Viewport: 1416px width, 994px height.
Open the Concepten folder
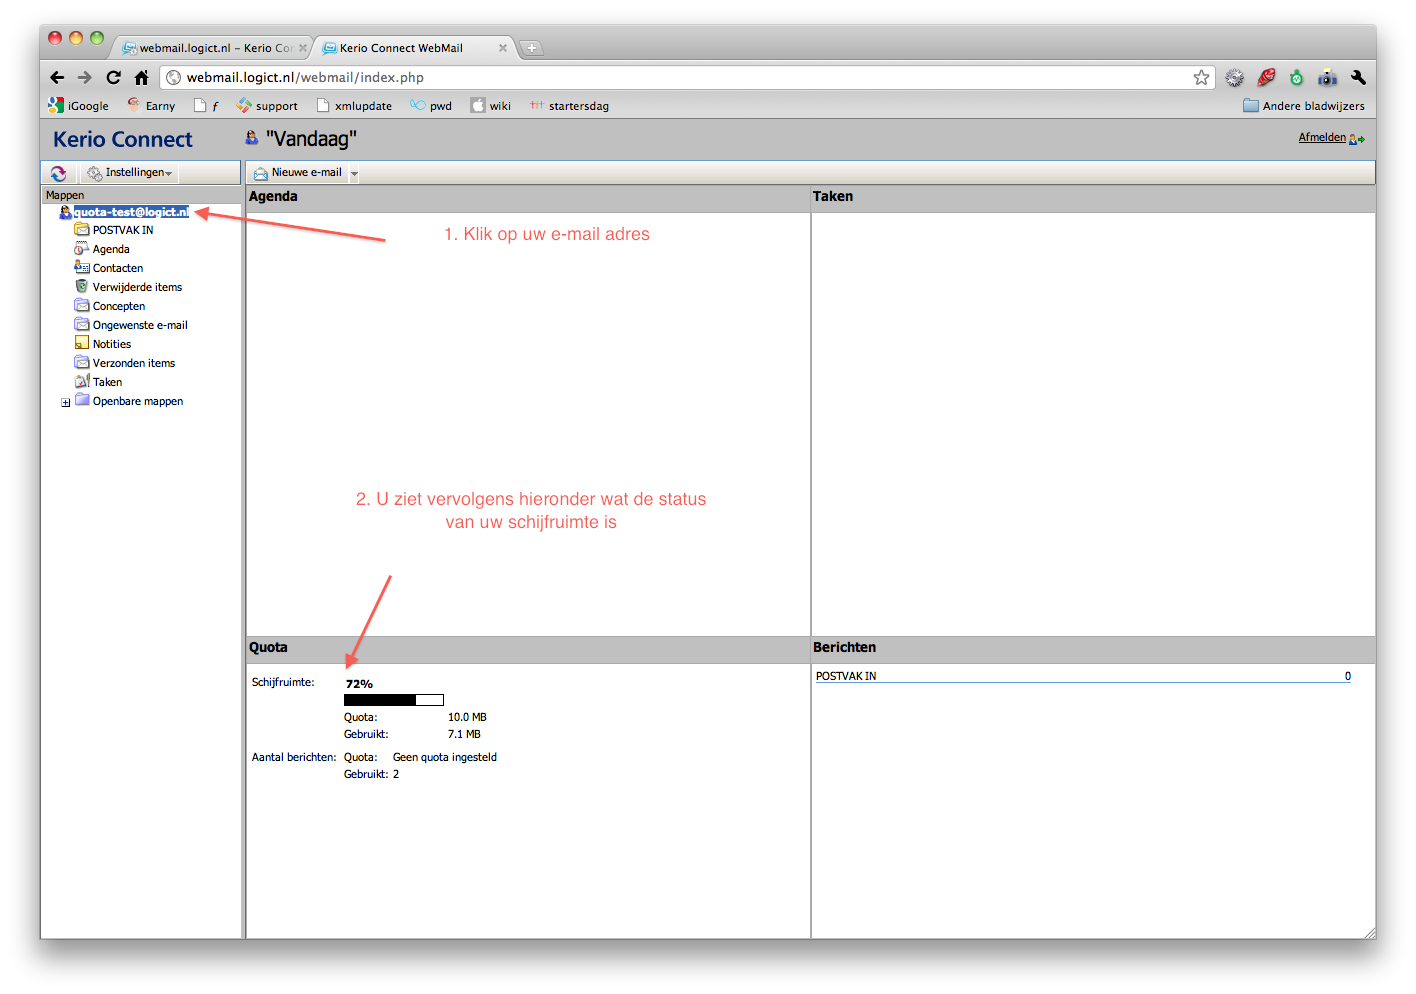point(119,306)
